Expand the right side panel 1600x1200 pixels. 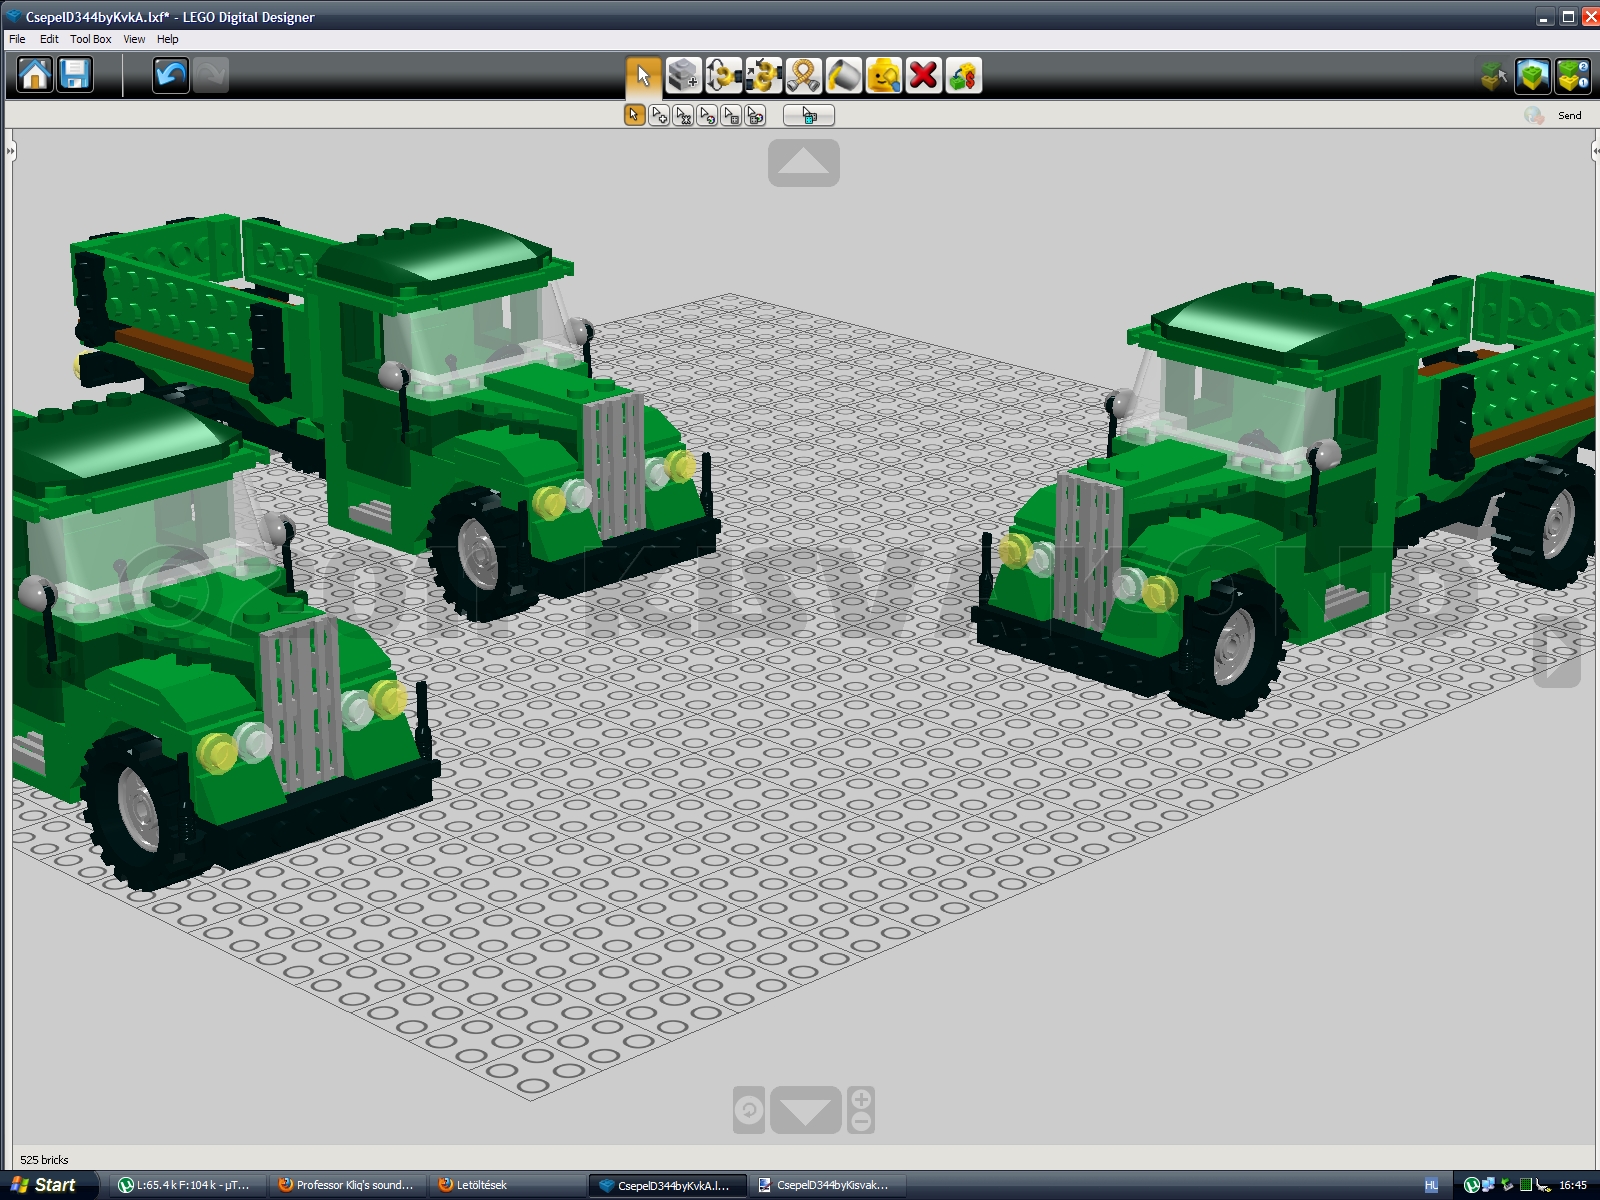pyautogui.click(x=1595, y=152)
